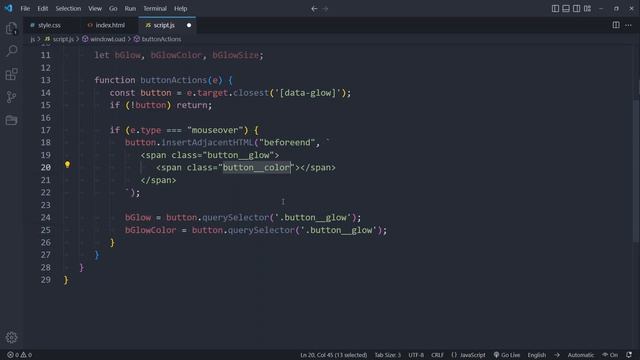Click line number 24 in the gutter

(x=46, y=218)
